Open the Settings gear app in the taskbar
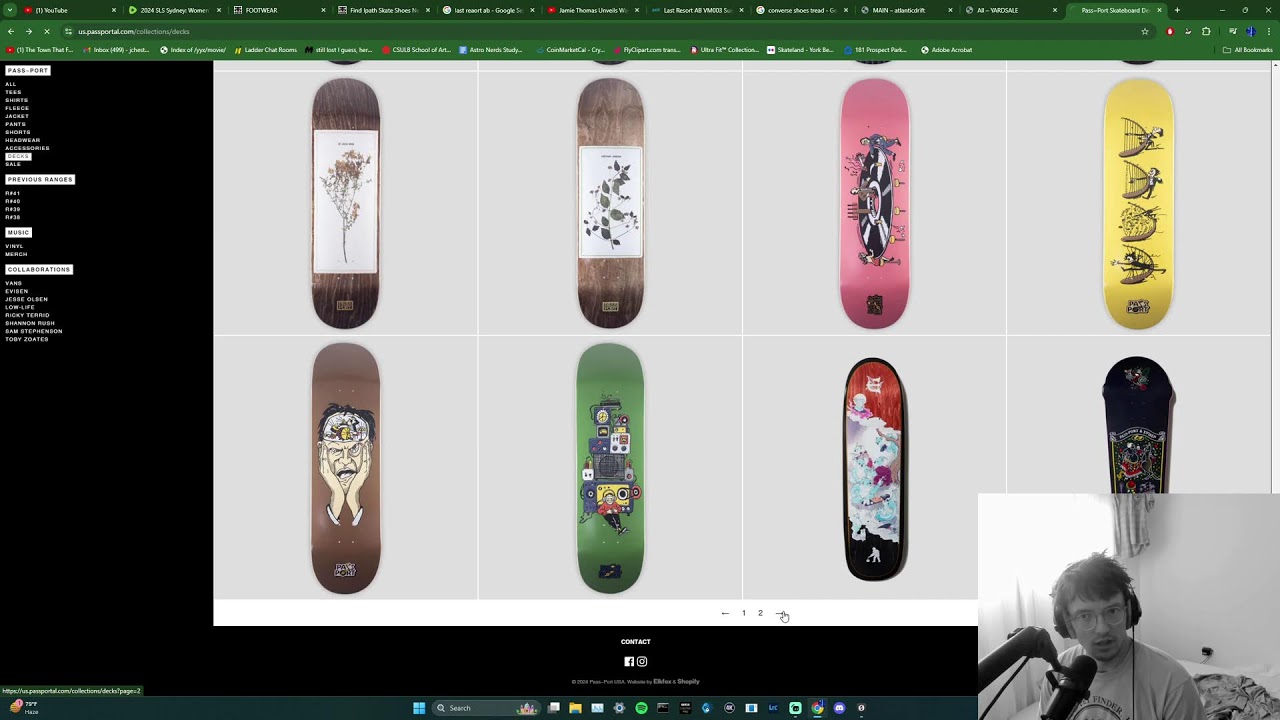The height and width of the screenshot is (720, 1280). tap(619, 708)
